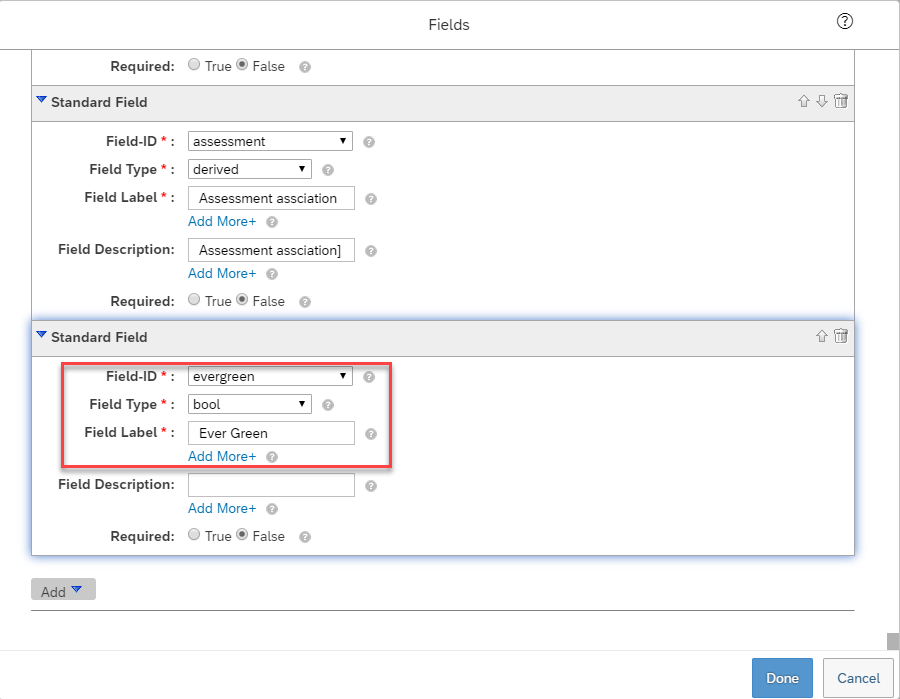This screenshot has width=900, height=699.
Task: Show help for bool Field Type
Action: point(328,405)
